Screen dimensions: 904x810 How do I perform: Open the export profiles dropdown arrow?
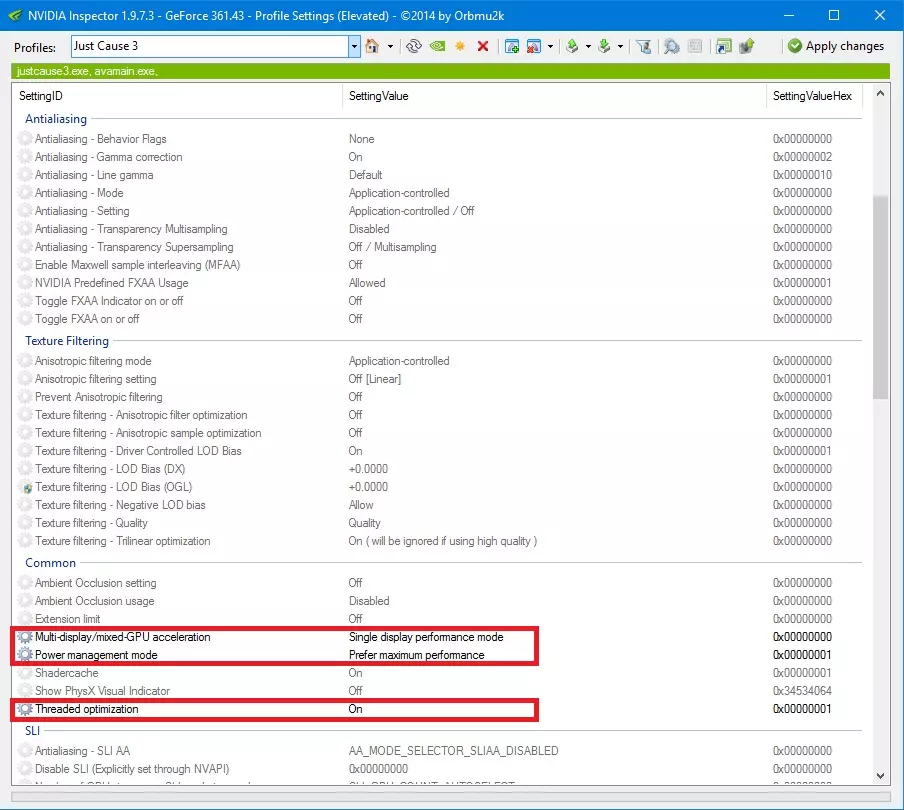tap(588, 46)
